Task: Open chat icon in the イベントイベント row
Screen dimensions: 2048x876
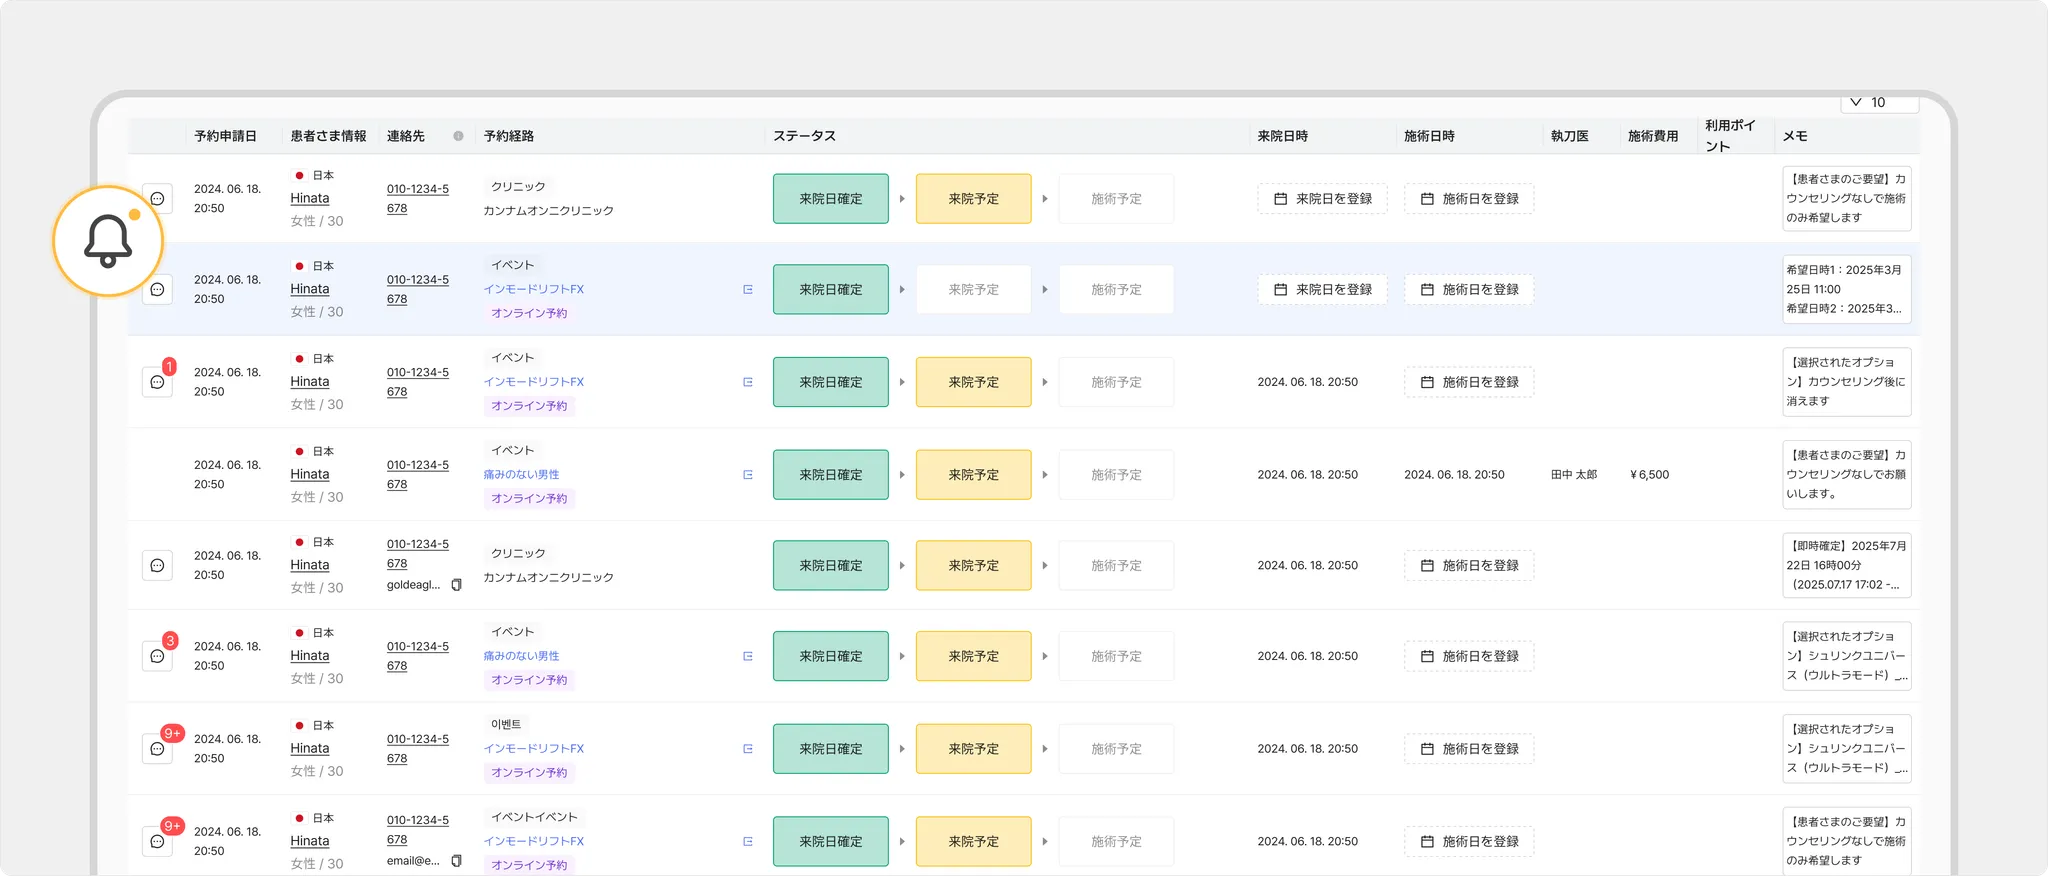Action: click(x=157, y=842)
